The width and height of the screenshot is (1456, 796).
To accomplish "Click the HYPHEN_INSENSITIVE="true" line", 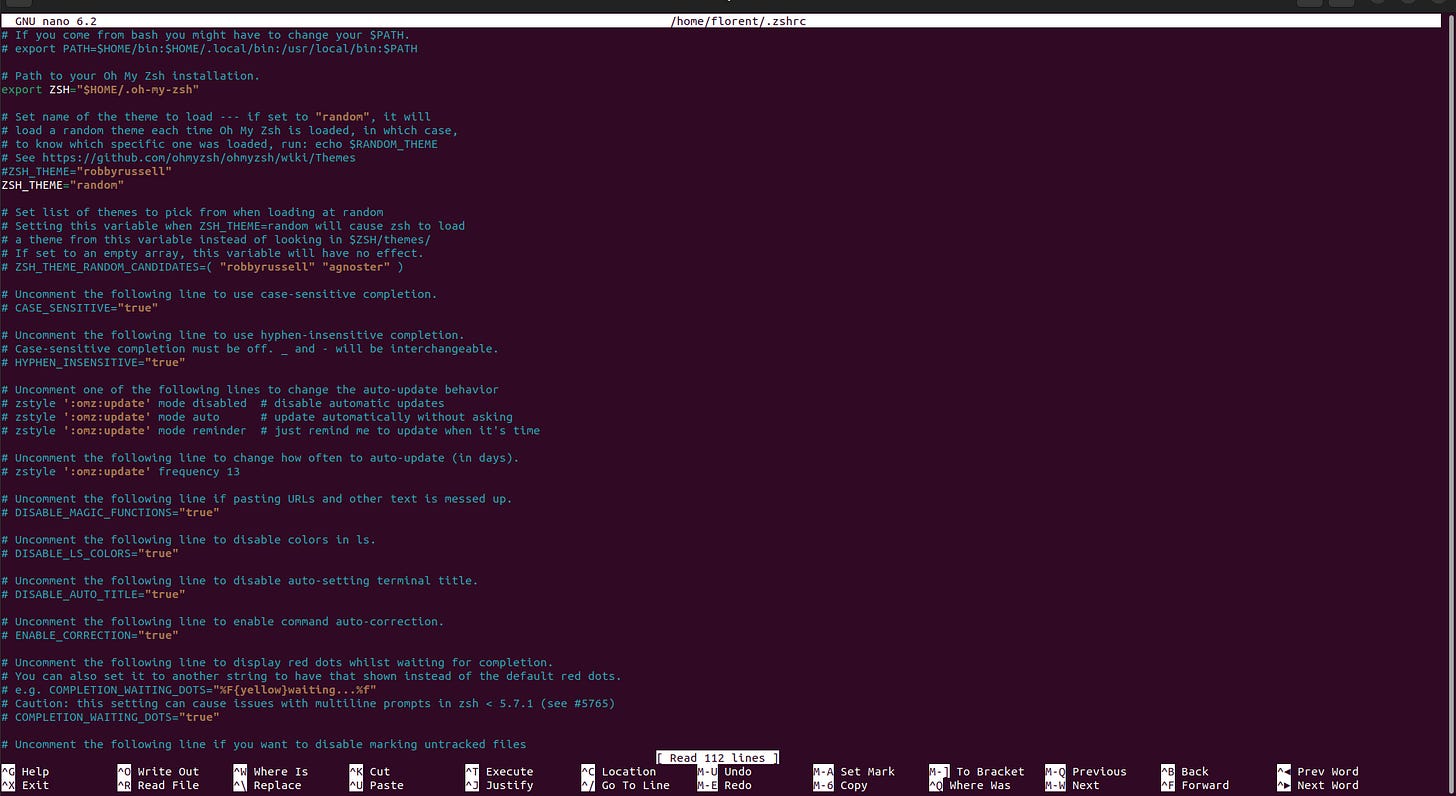I will (x=94, y=362).
